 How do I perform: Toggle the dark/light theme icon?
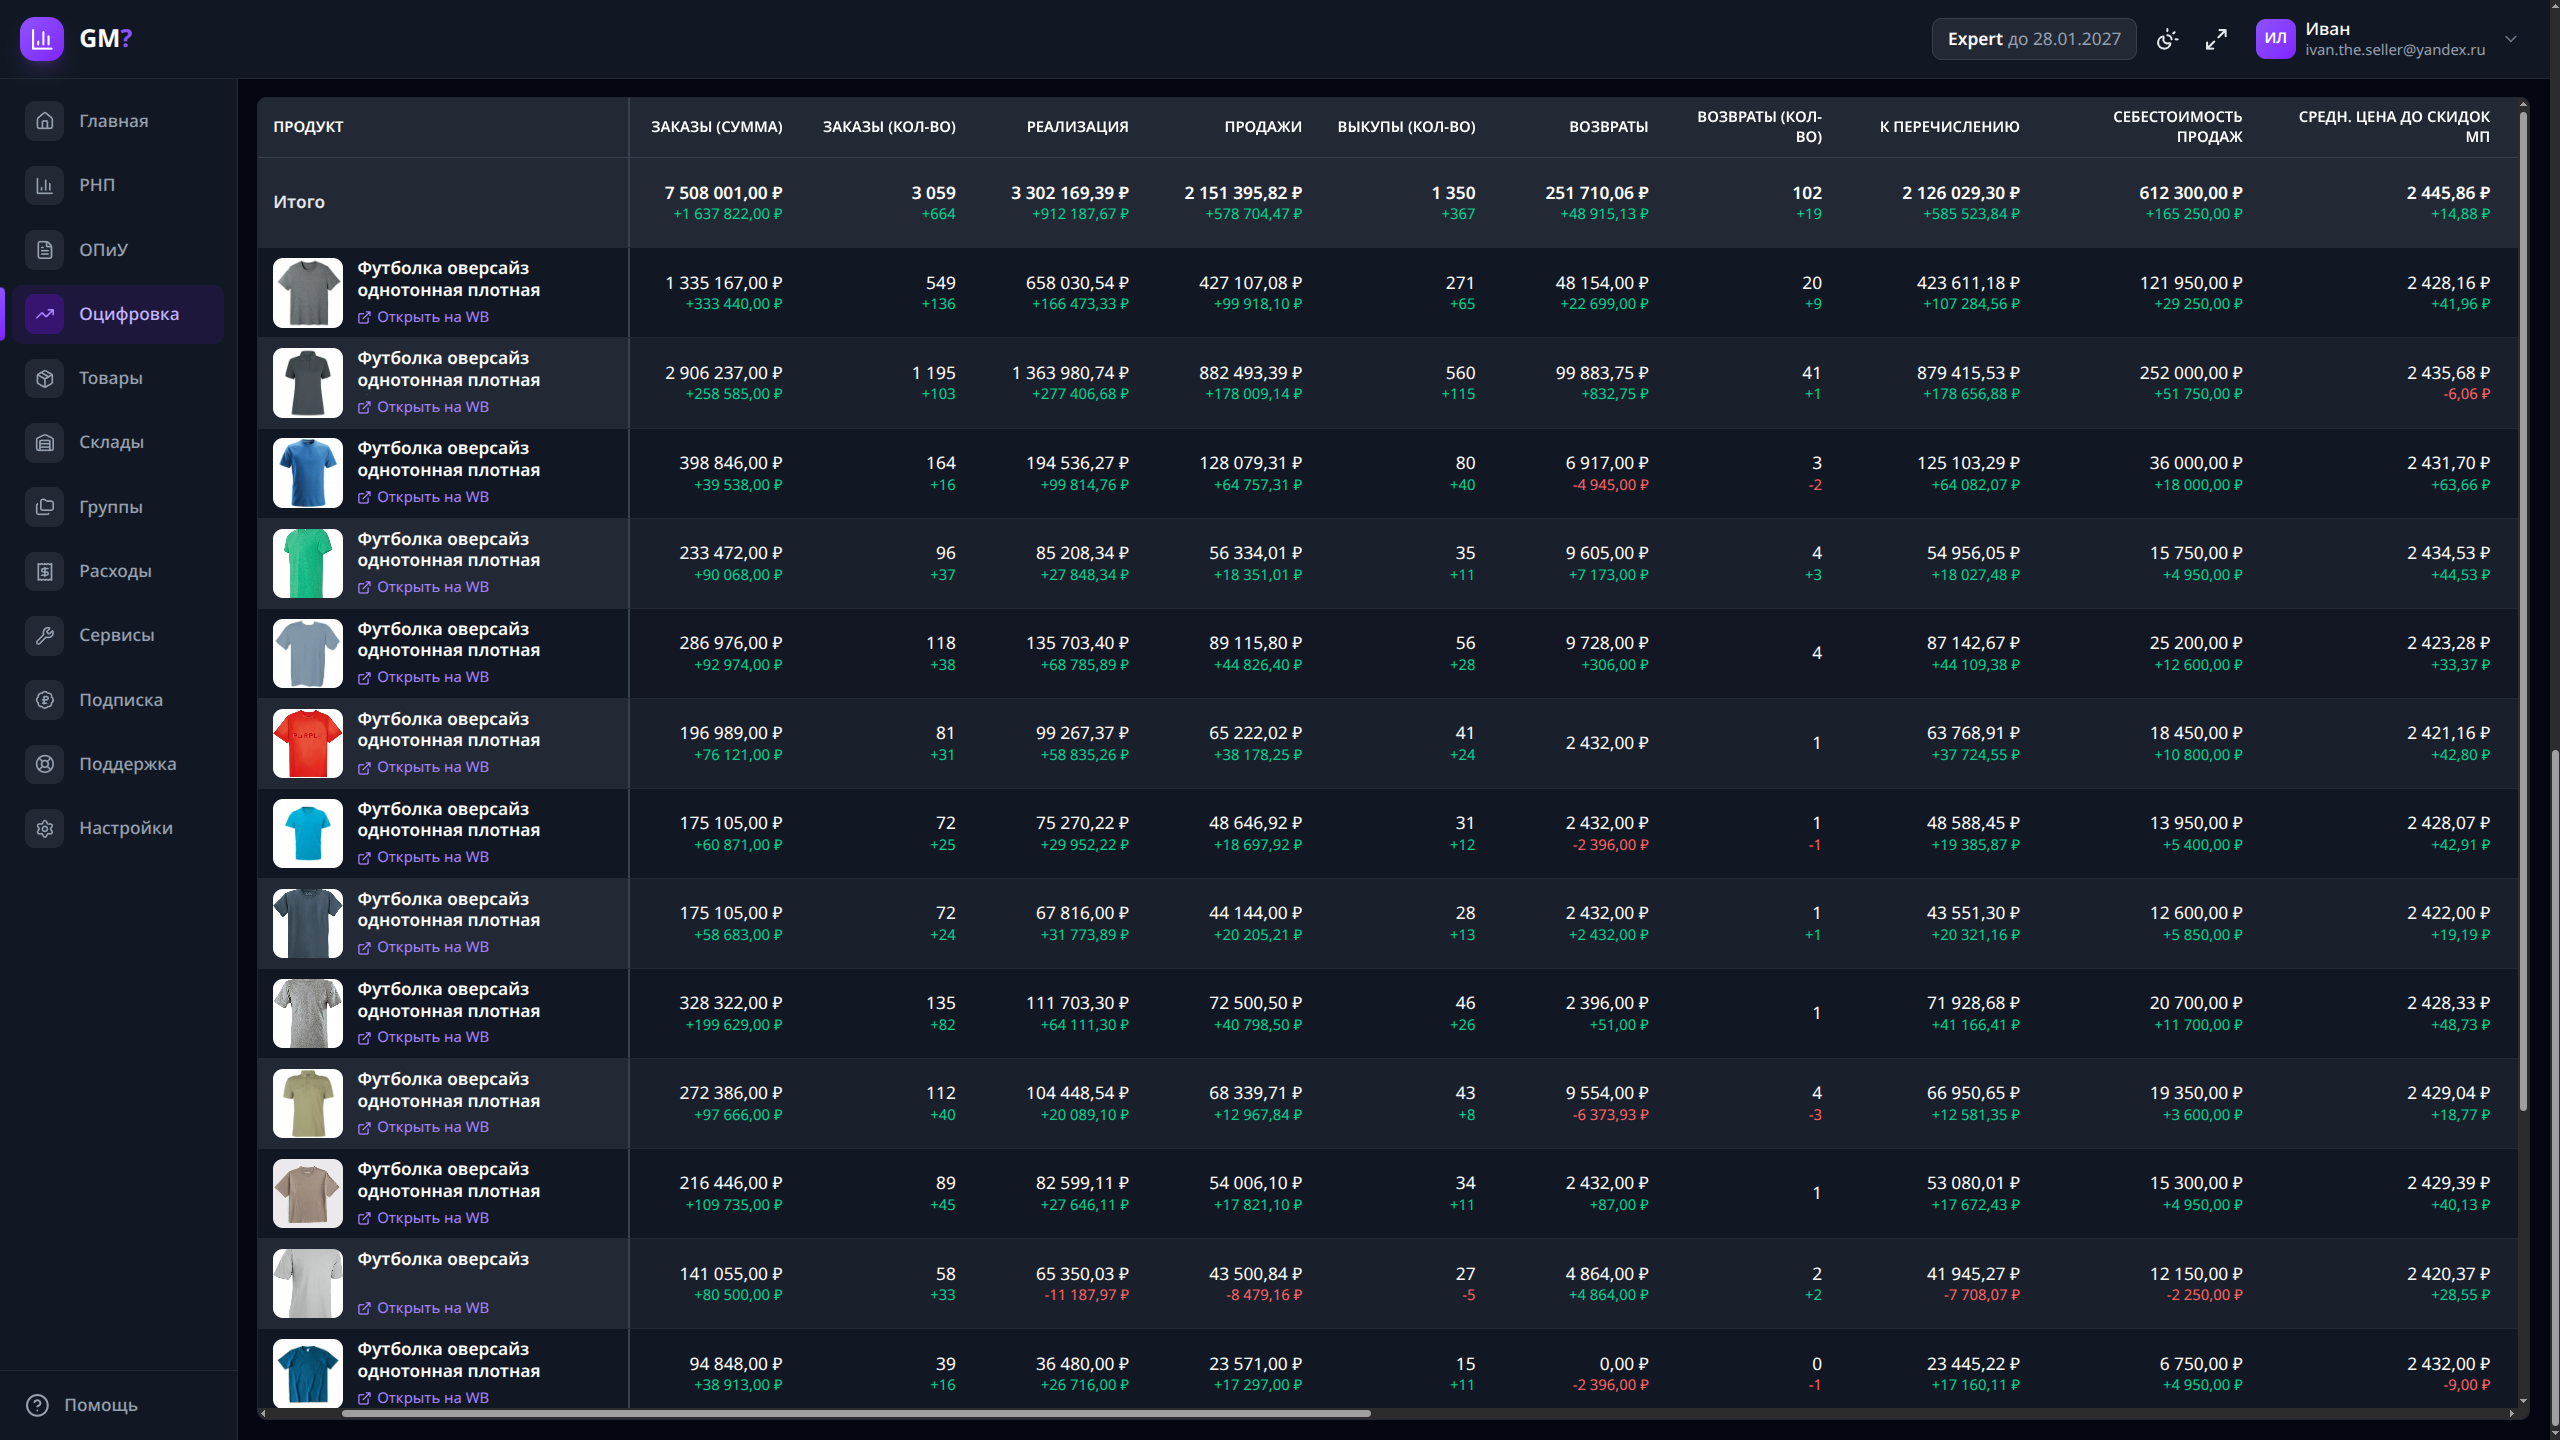pos(2167,39)
